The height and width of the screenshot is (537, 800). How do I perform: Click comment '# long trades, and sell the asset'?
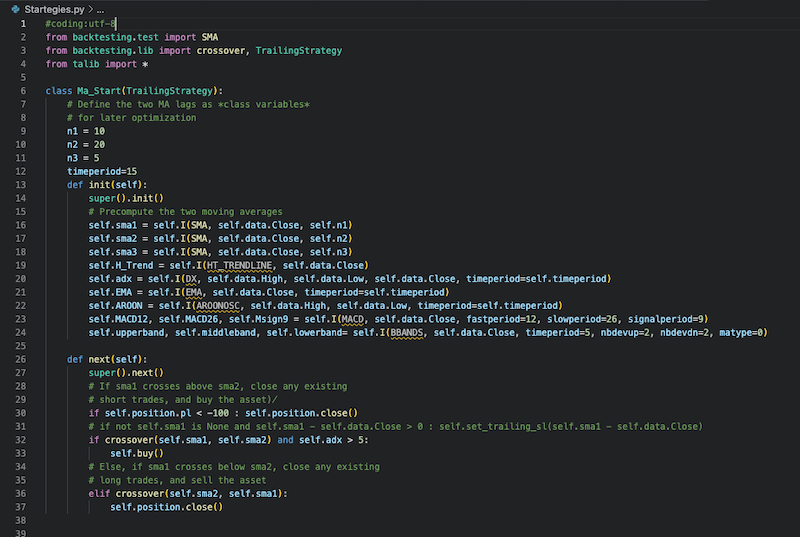point(177,480)
